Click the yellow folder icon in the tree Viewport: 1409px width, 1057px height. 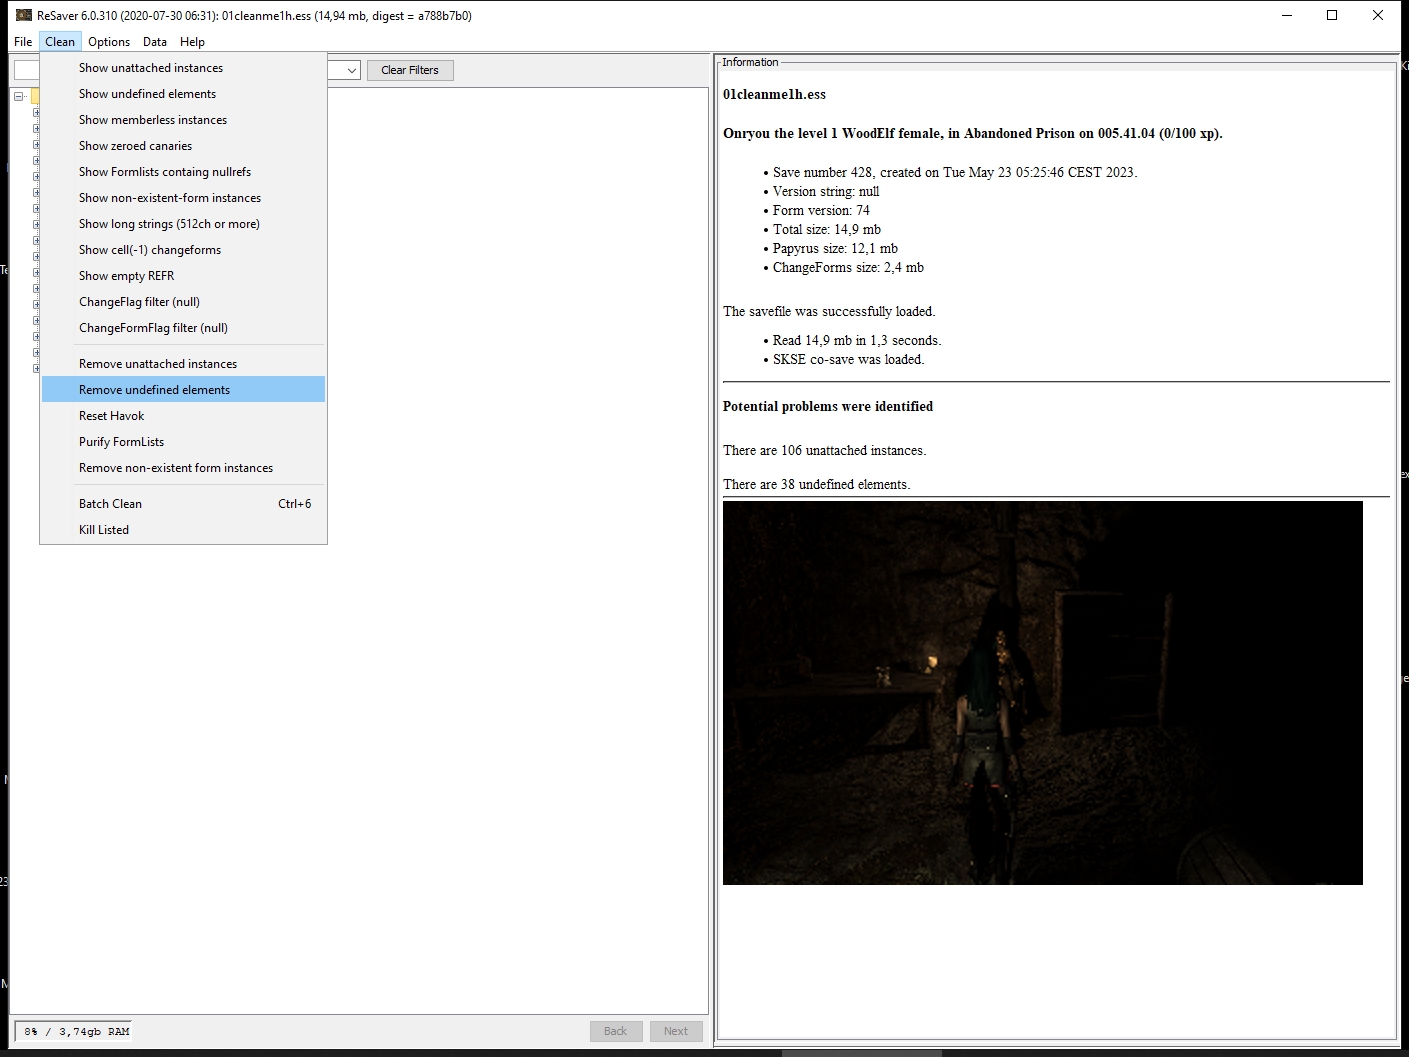click(35, 96)
